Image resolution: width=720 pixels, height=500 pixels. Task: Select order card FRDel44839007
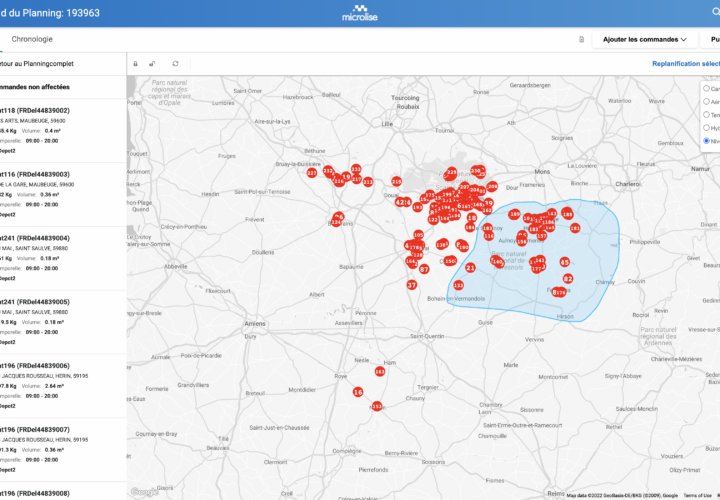tap(63, 449)
